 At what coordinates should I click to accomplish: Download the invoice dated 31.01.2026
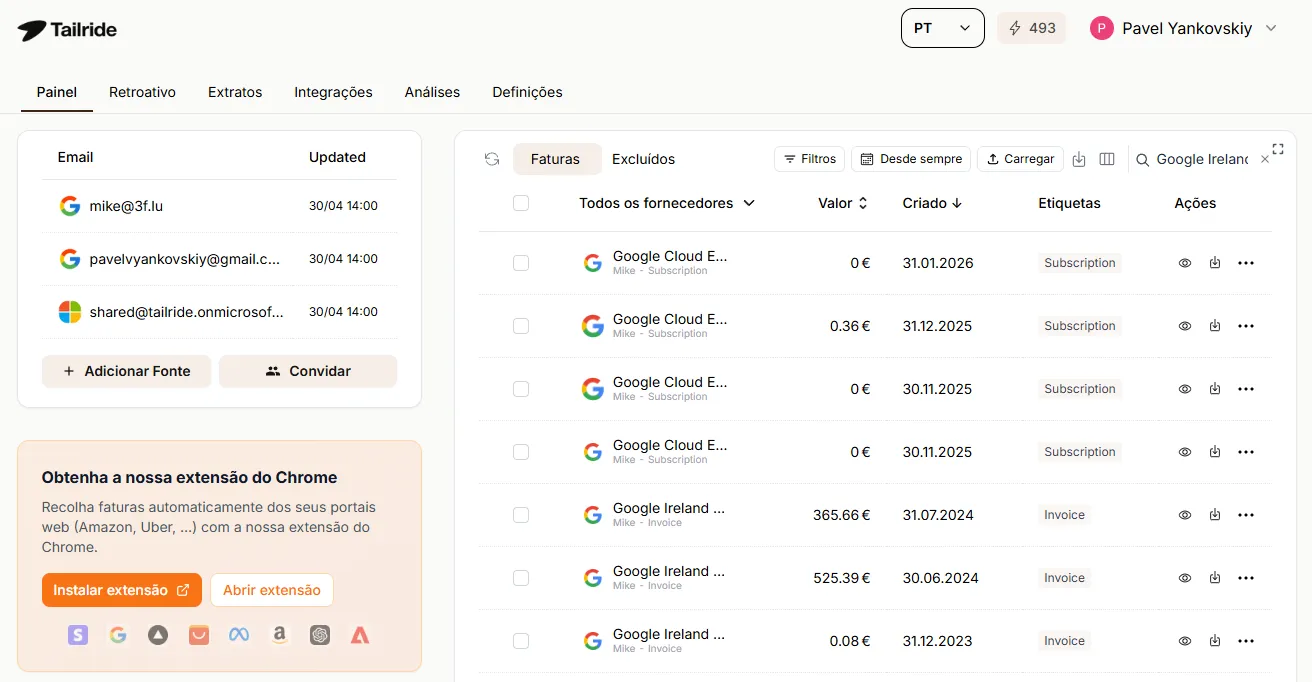tap(1215, 263)
